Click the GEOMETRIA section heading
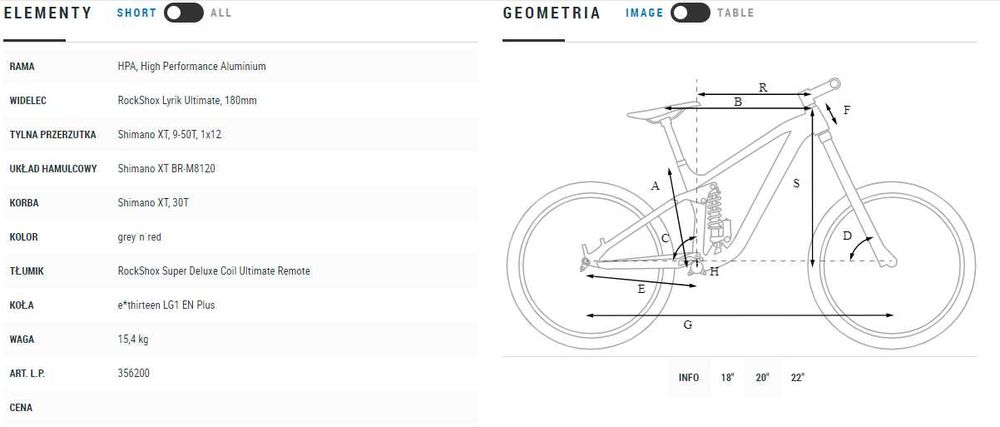This screenshot has height=427, width=1000. click(552, 14)
